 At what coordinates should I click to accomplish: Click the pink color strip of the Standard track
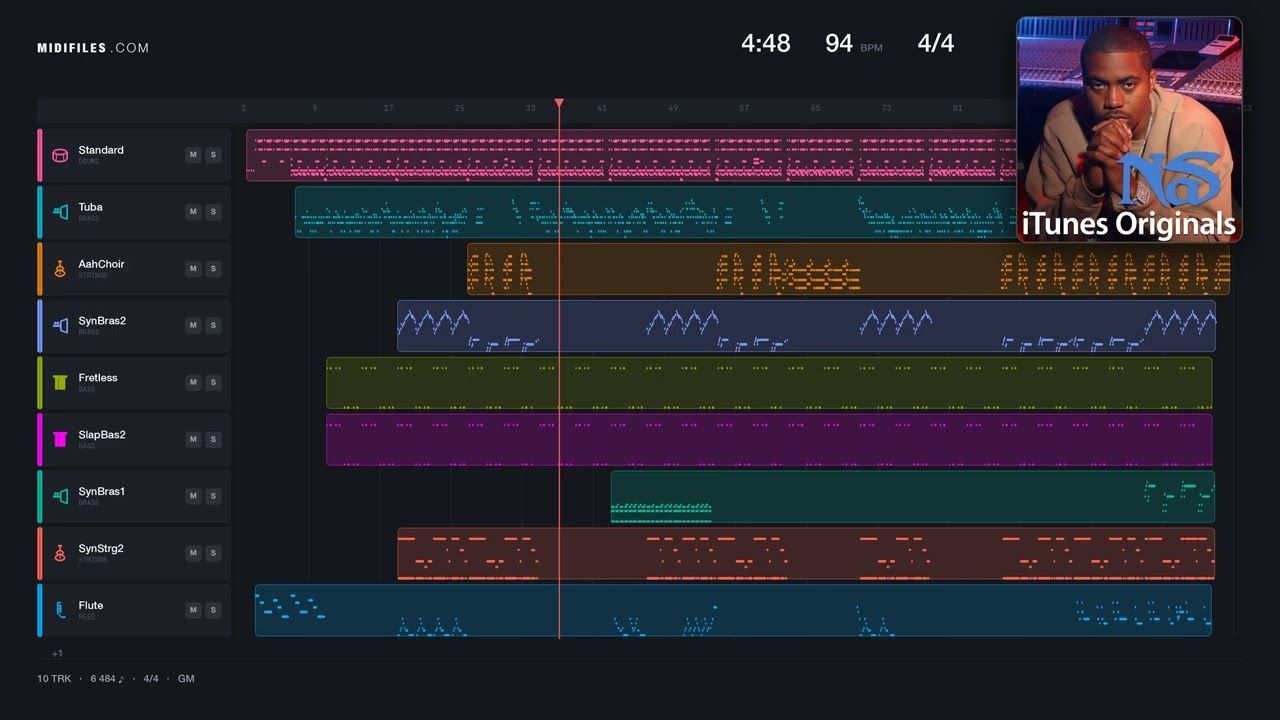pyautogui.click(x=40, y=155)
